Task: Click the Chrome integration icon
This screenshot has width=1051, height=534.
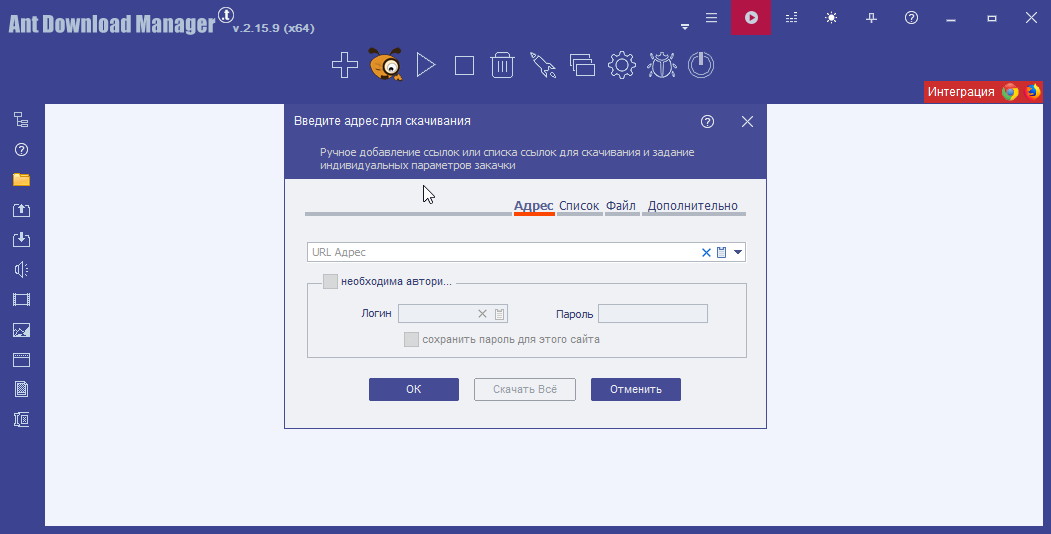Action: pyautogui.click(x=1010, y=92)
